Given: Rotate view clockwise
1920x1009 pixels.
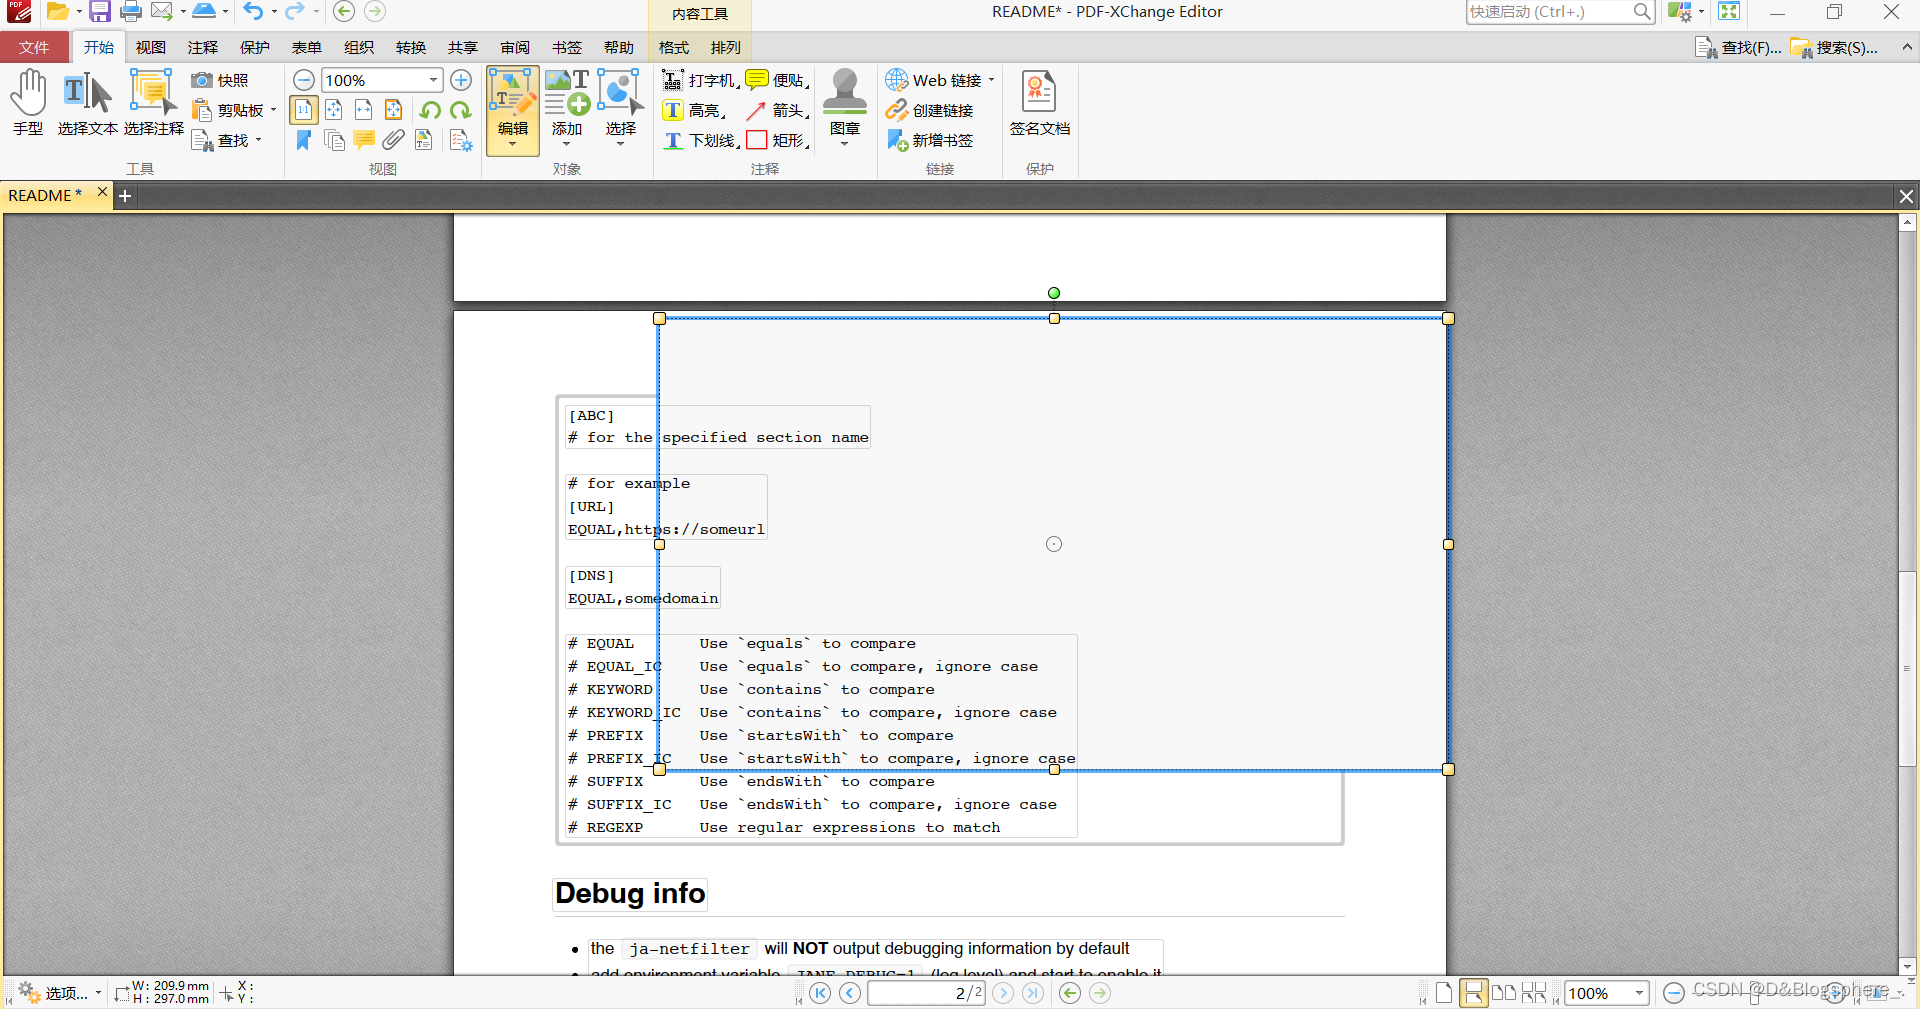Looking at the screenshot, I should click(x=461, y=110).
